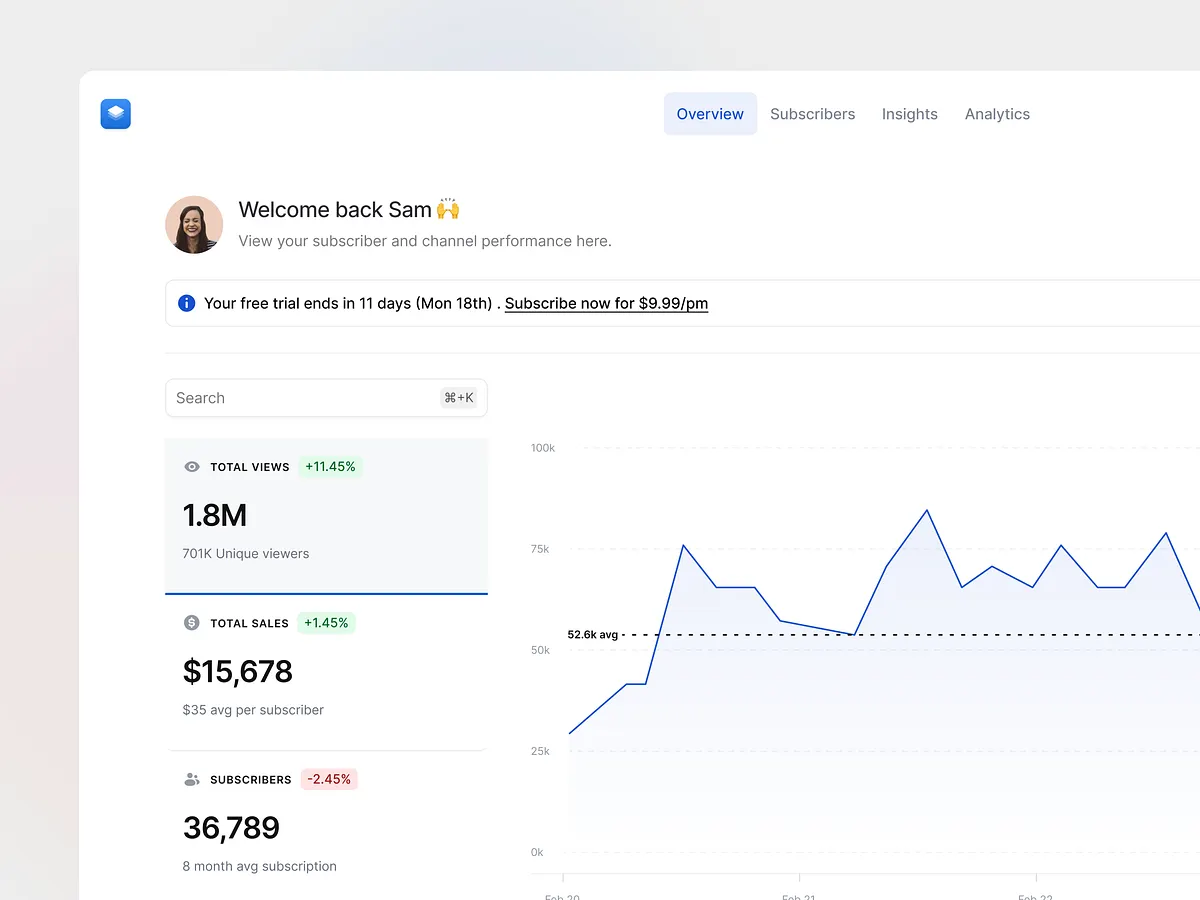This screenshot has height=900, width=1200.
Task: Click the raised-hands emoji in the greeting
Action: coord(447,209)
